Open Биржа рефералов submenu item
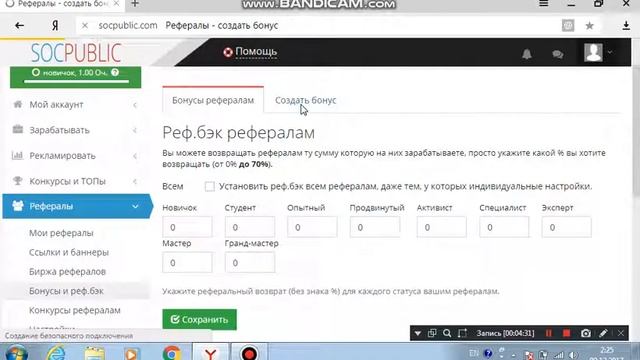The image size is (640, 360). click(x=67, y=271)
